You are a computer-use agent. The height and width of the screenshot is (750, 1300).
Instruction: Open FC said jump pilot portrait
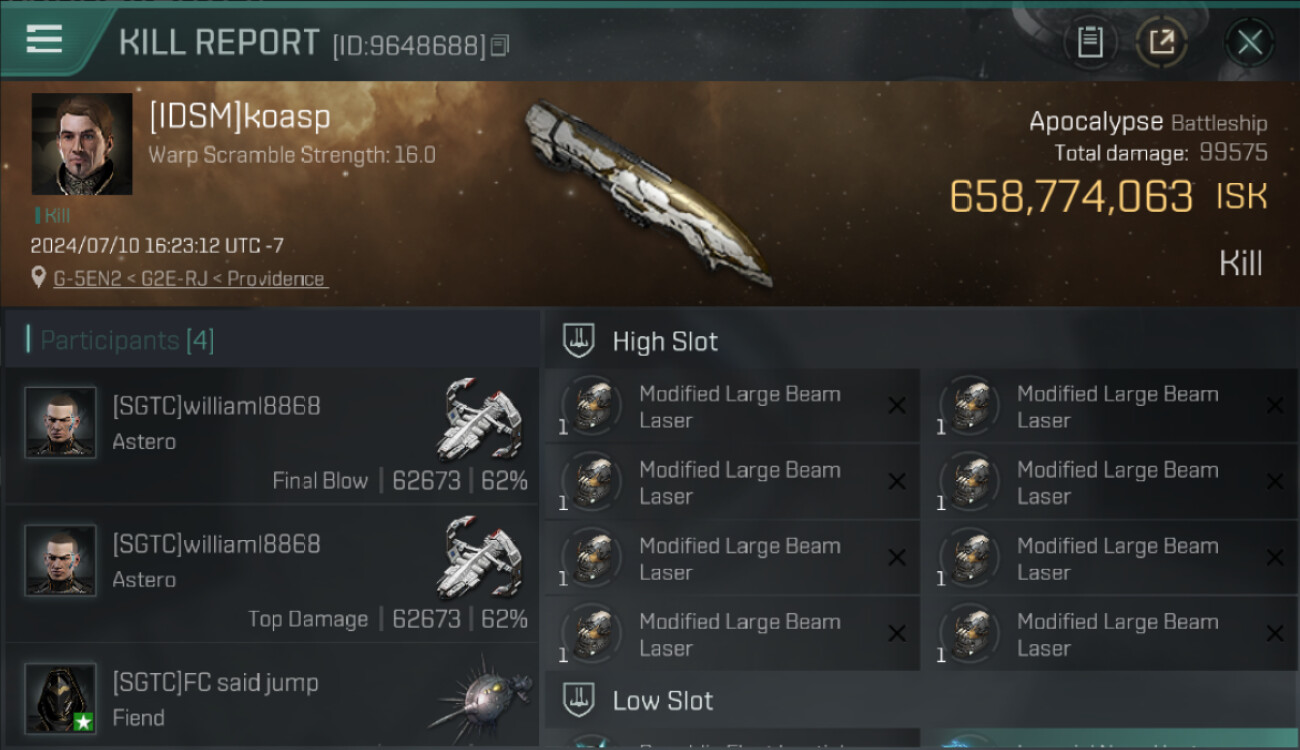tap(61, 698)
